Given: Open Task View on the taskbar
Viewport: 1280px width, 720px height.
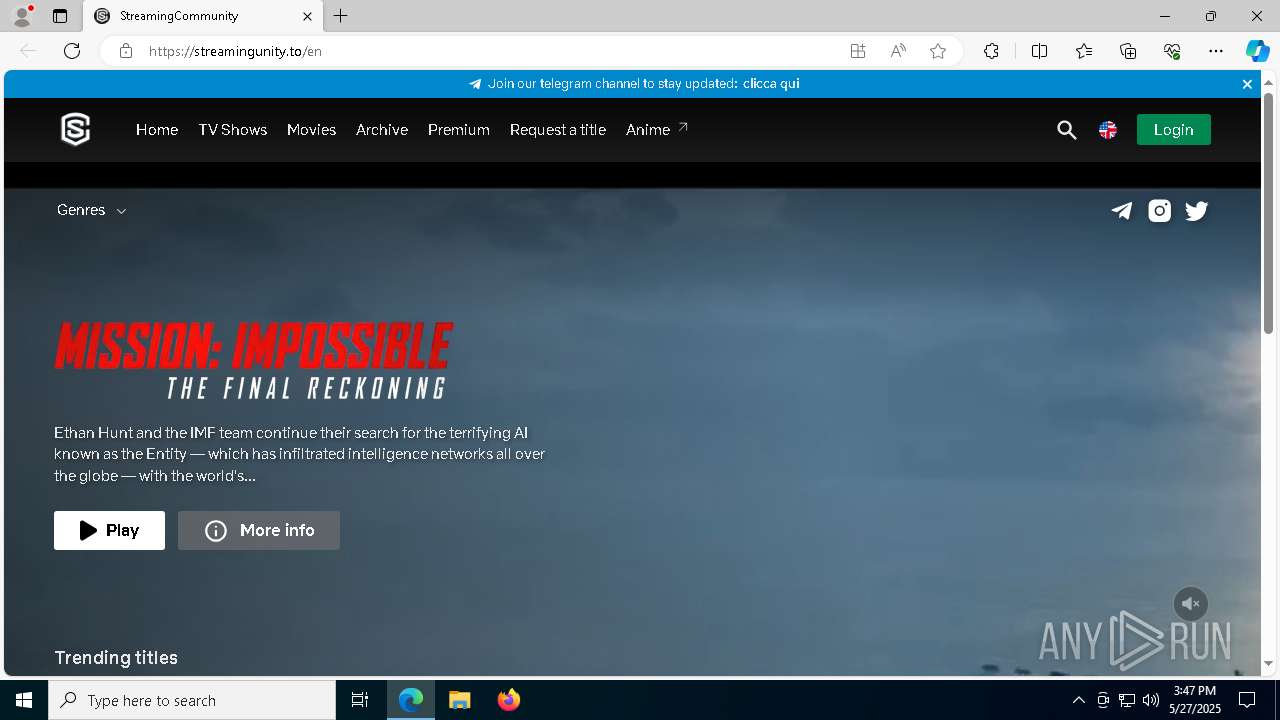Looking at the screenshot, I should 360,700.
